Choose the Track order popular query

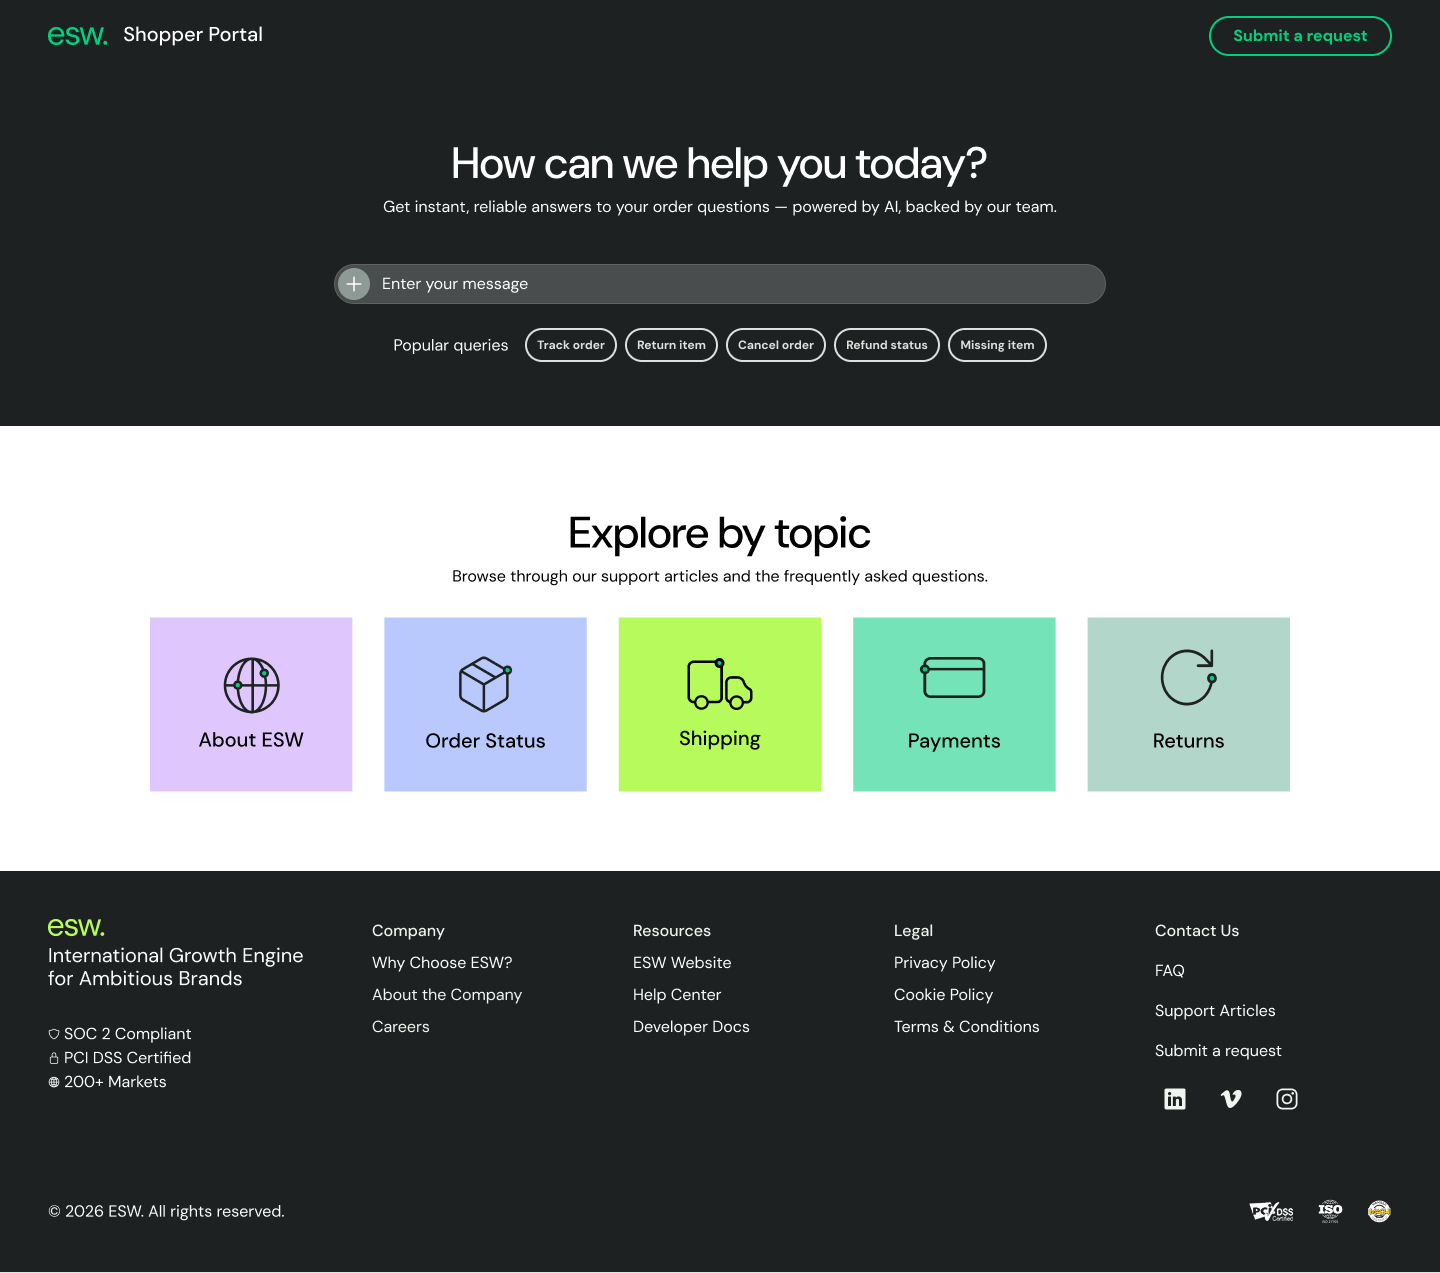571,345
